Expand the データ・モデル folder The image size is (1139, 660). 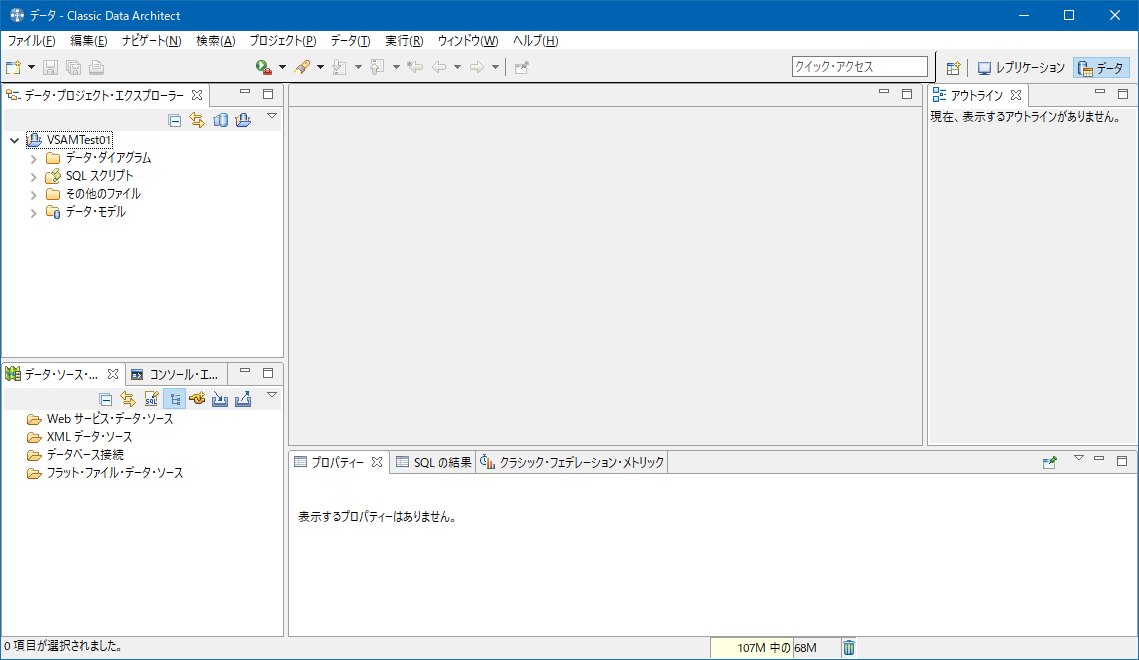(x=33, y=213)
